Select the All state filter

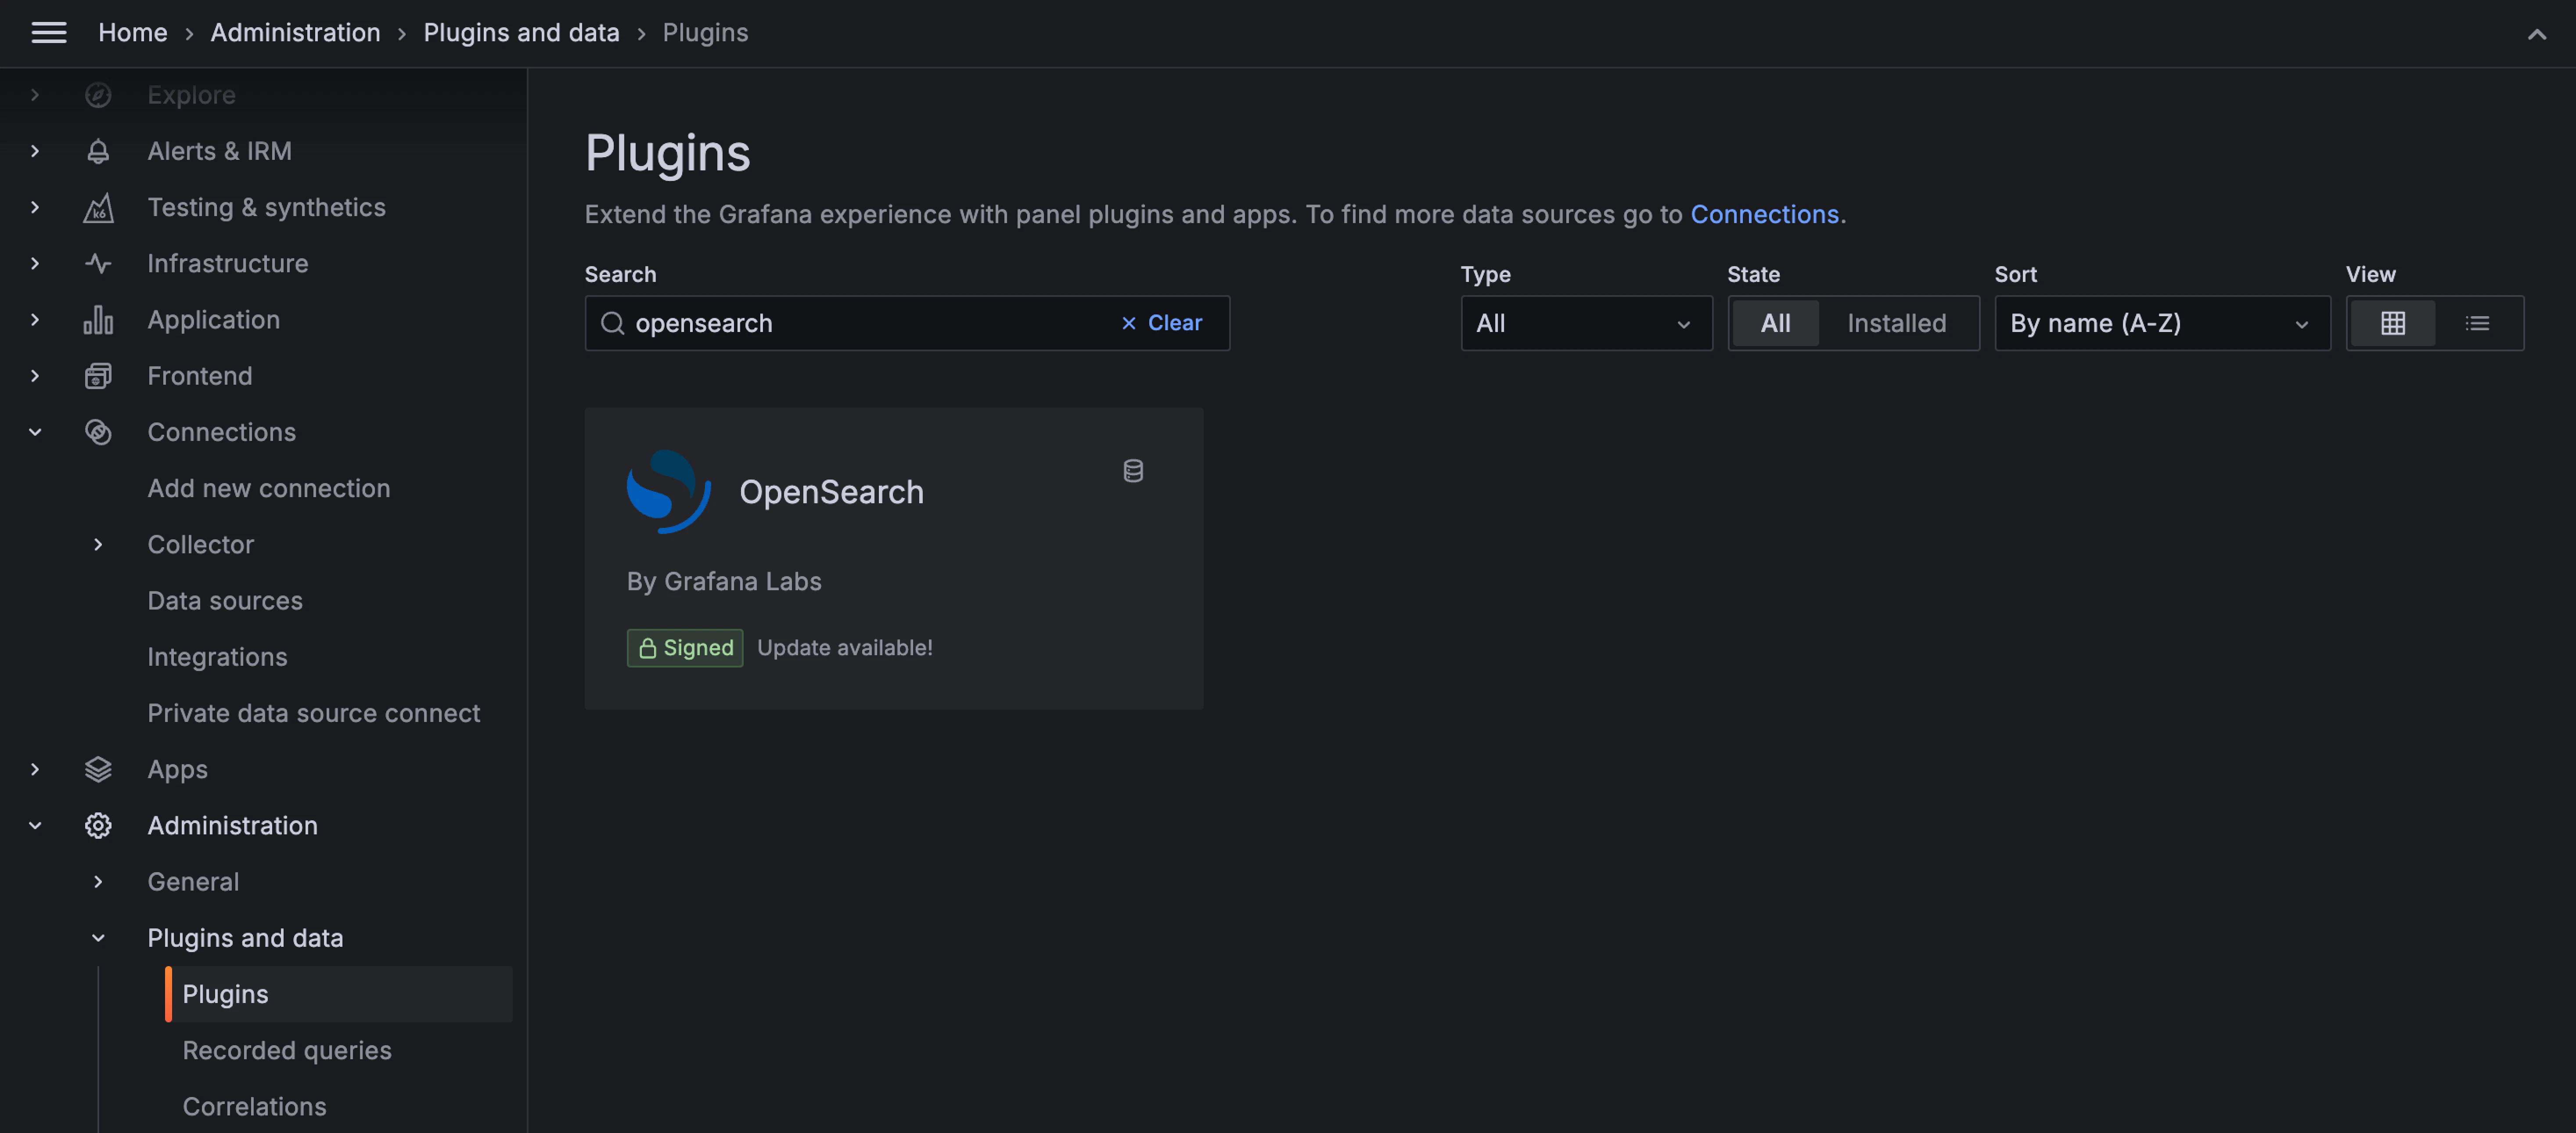point(1776,323)
